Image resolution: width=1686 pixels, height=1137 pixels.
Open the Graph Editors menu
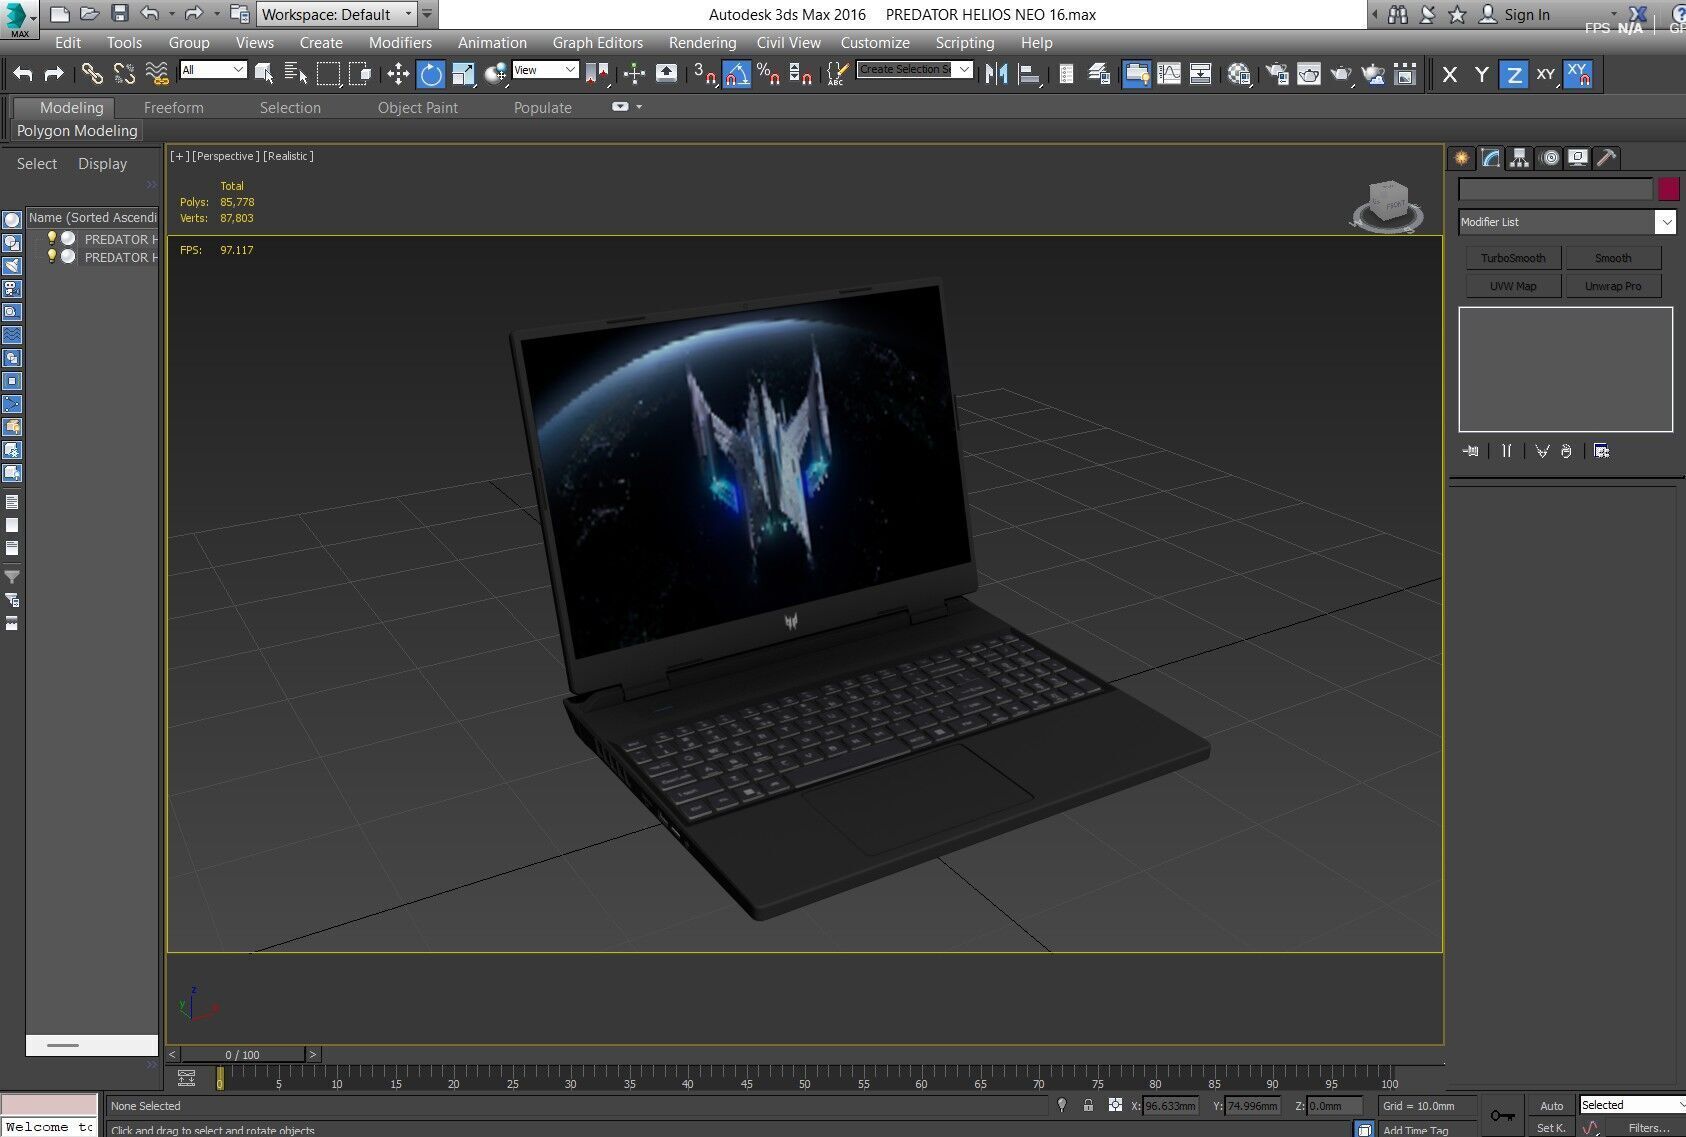tap(598, 43)
